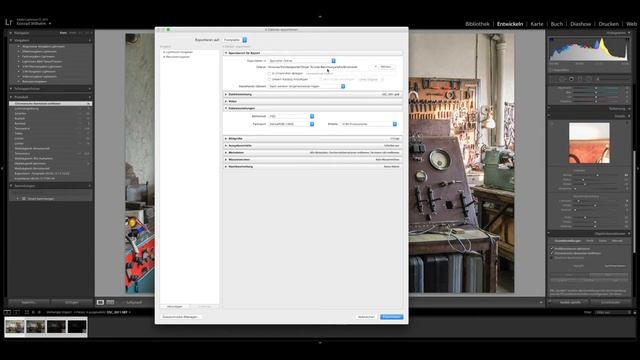The height and width of the screenshot is (360, 640).
Task: Hide the right panel group with edge arrow
Action: pos(638,168)
